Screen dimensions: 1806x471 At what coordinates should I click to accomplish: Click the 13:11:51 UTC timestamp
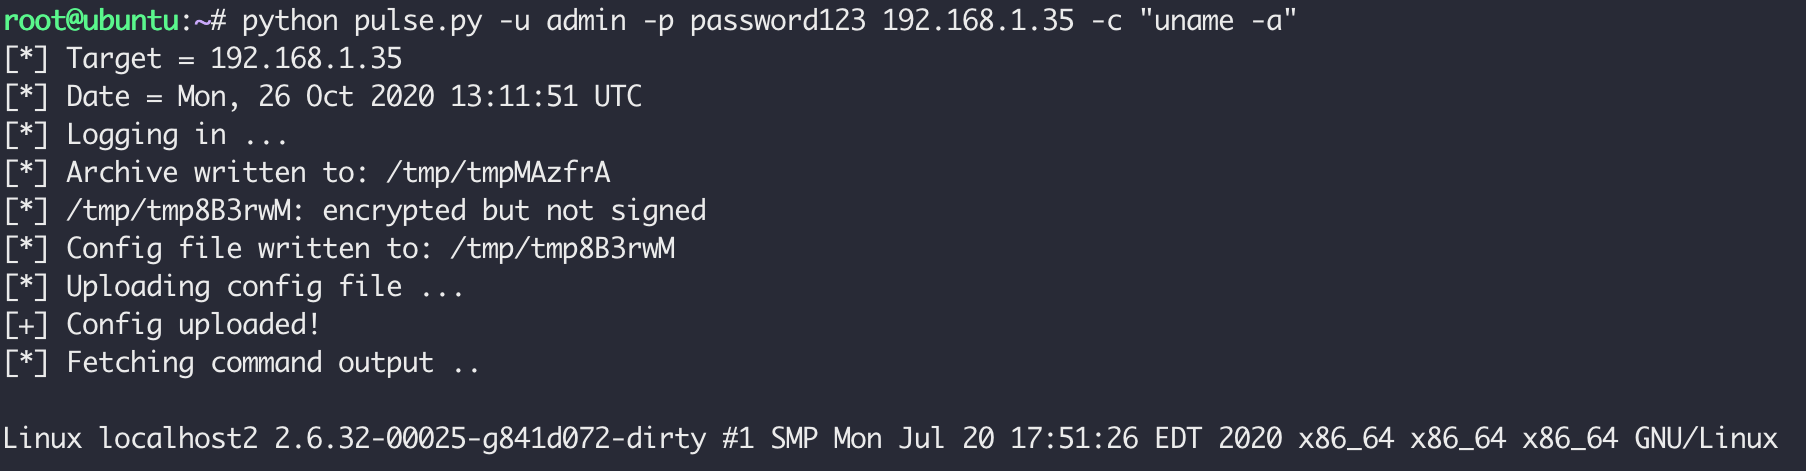click(x=545, y=97)
